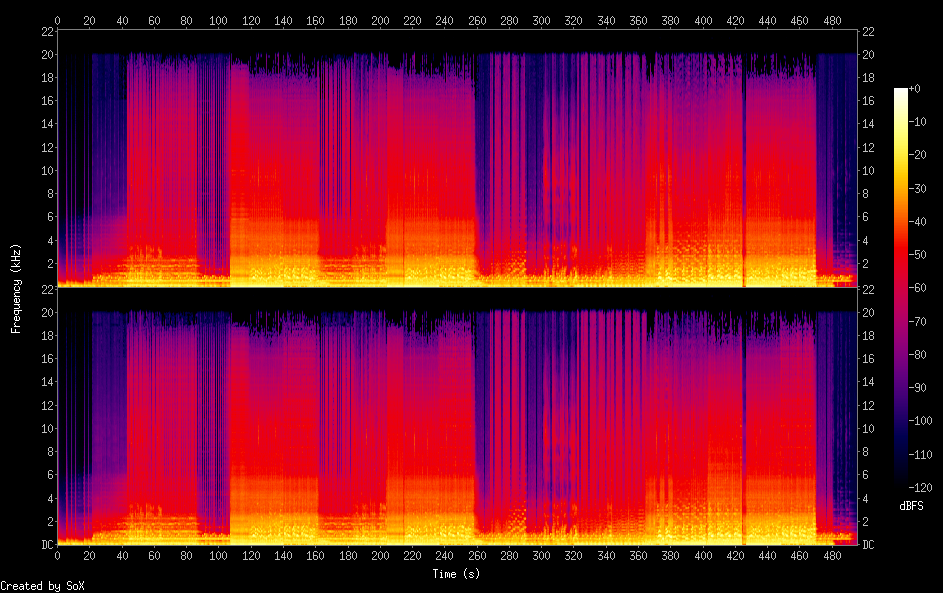Select the "Time (s)" axis title
This screenshot has width=943, height=593.
pos(456,574)
